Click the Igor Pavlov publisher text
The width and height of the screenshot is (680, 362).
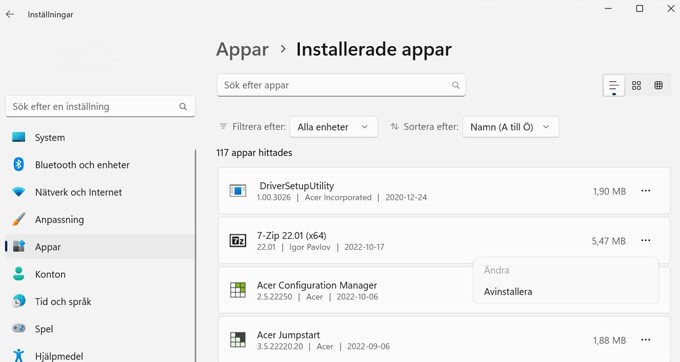(310, 247)
